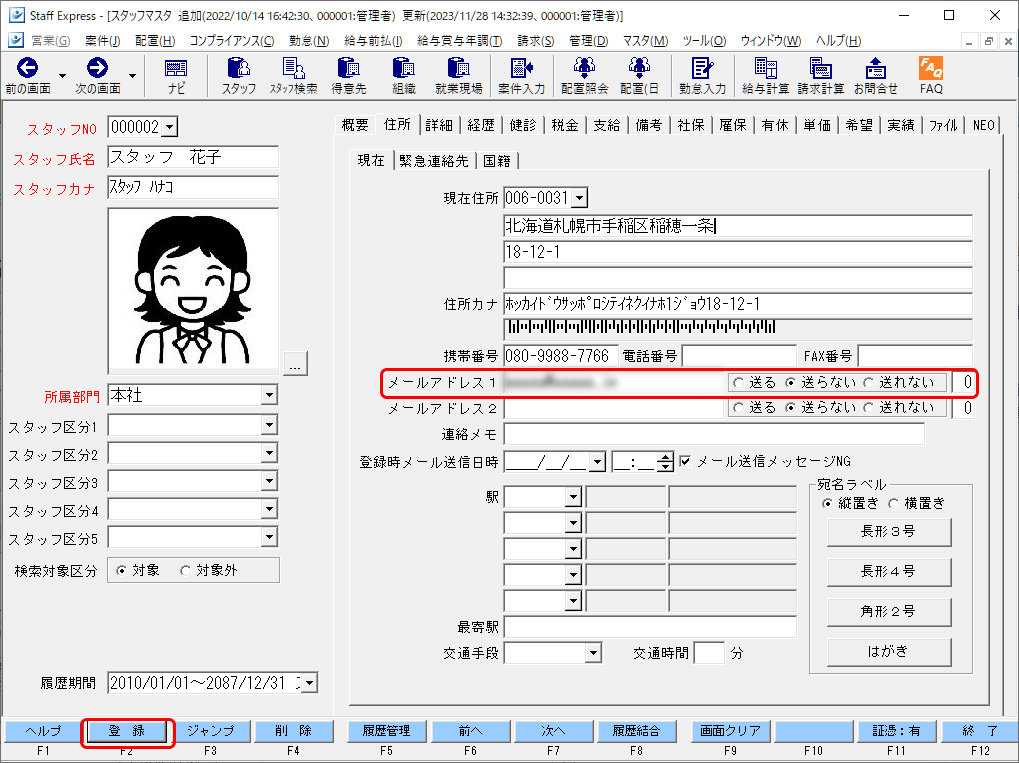This screenshot has height=763, width=1019.
Task: Click the はがき label button
Action: click(888, 652)
